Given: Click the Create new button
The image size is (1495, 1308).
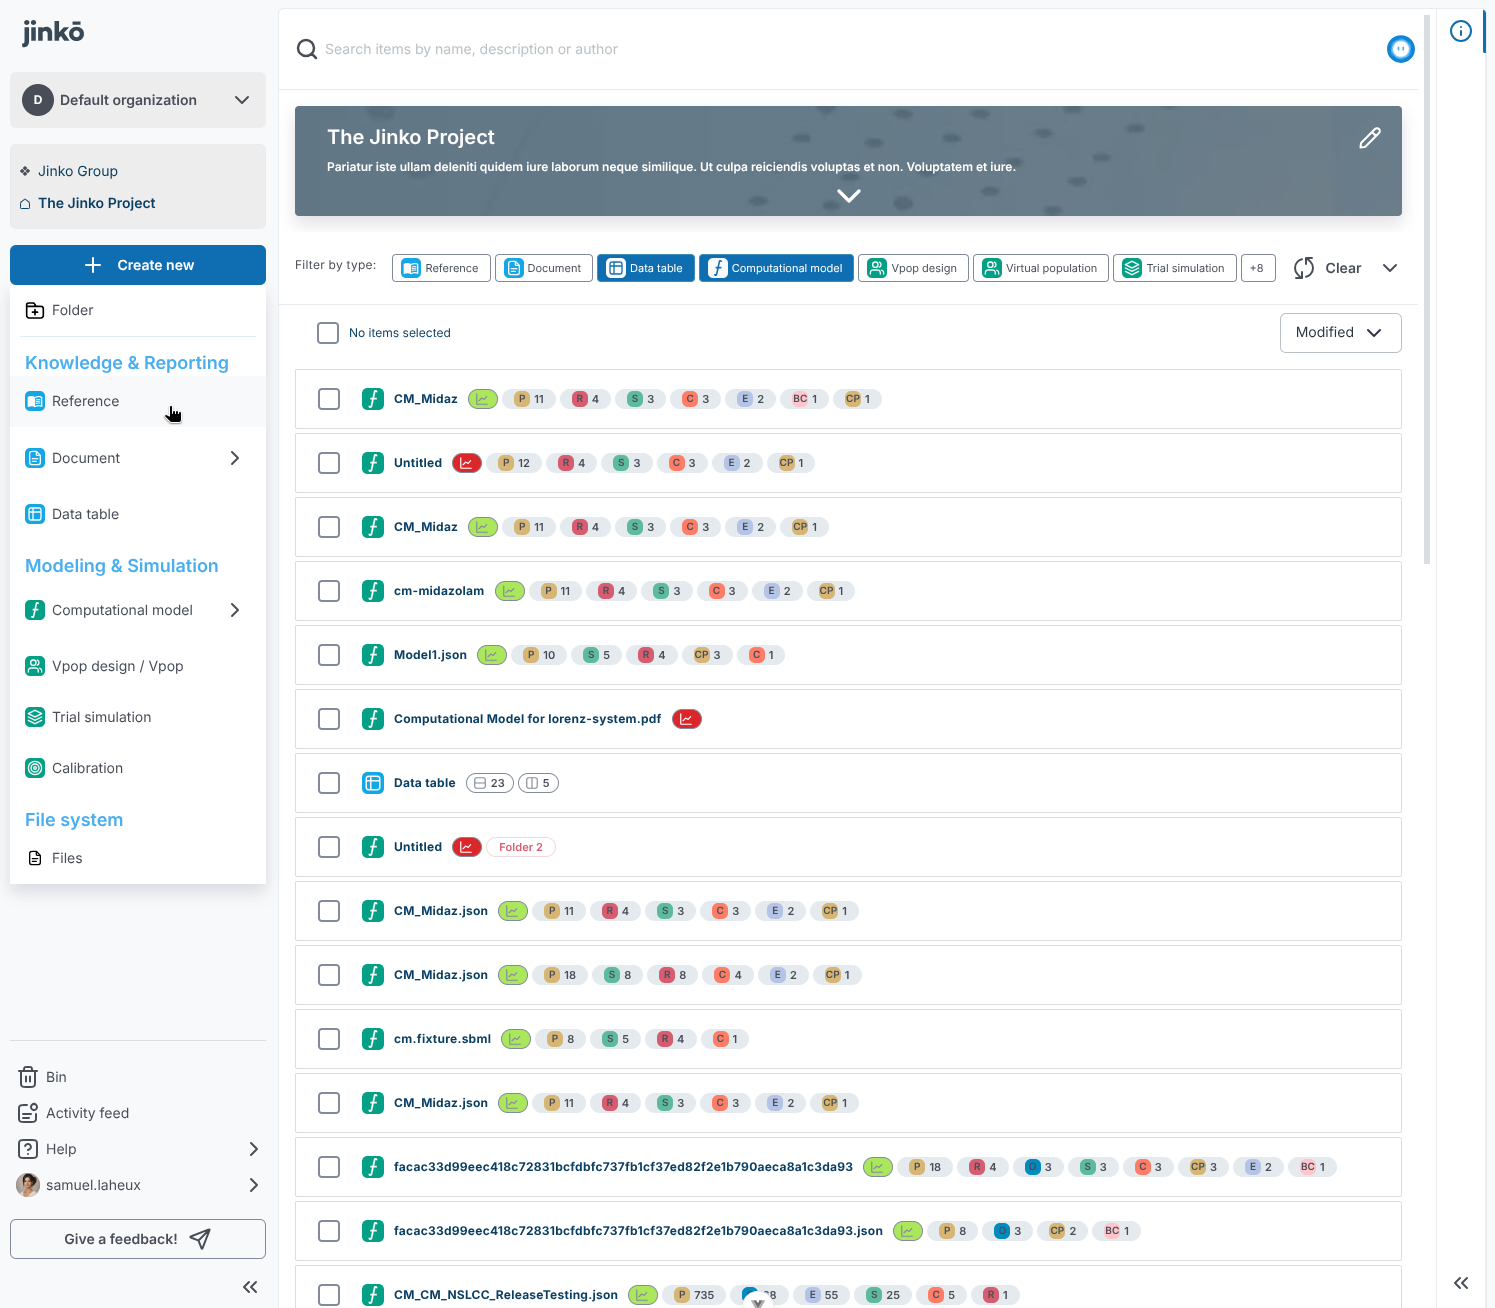Looking at the screenshot, I should point(138,265).
